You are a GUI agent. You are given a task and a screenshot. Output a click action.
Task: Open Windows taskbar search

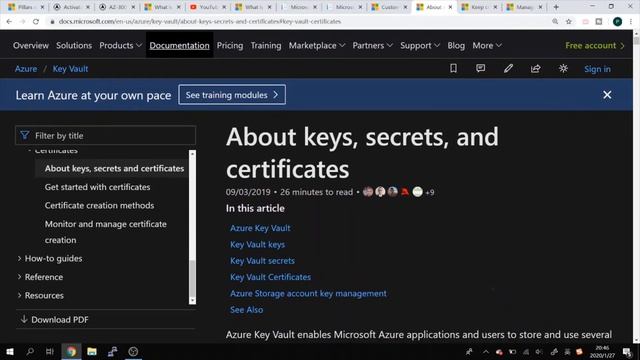point(30,351)
